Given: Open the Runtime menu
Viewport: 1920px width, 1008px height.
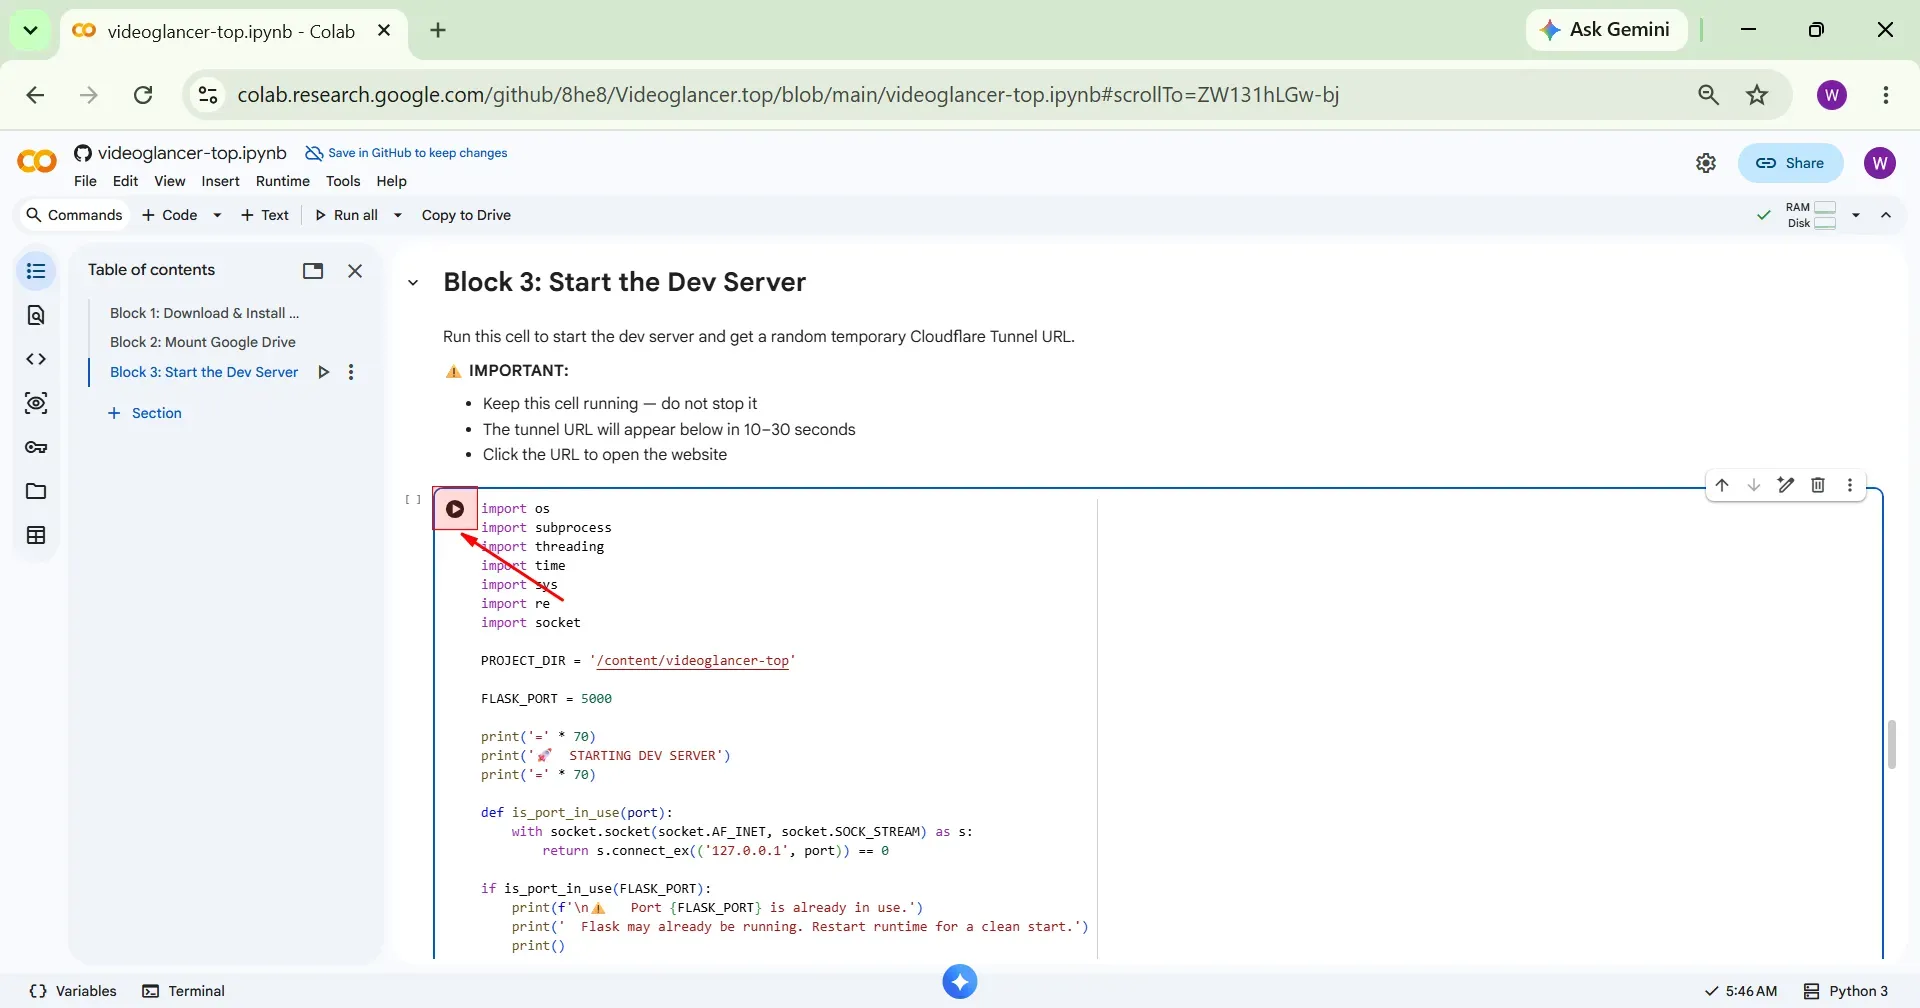Looking at the screenshot, I should [x=283, y=181].
